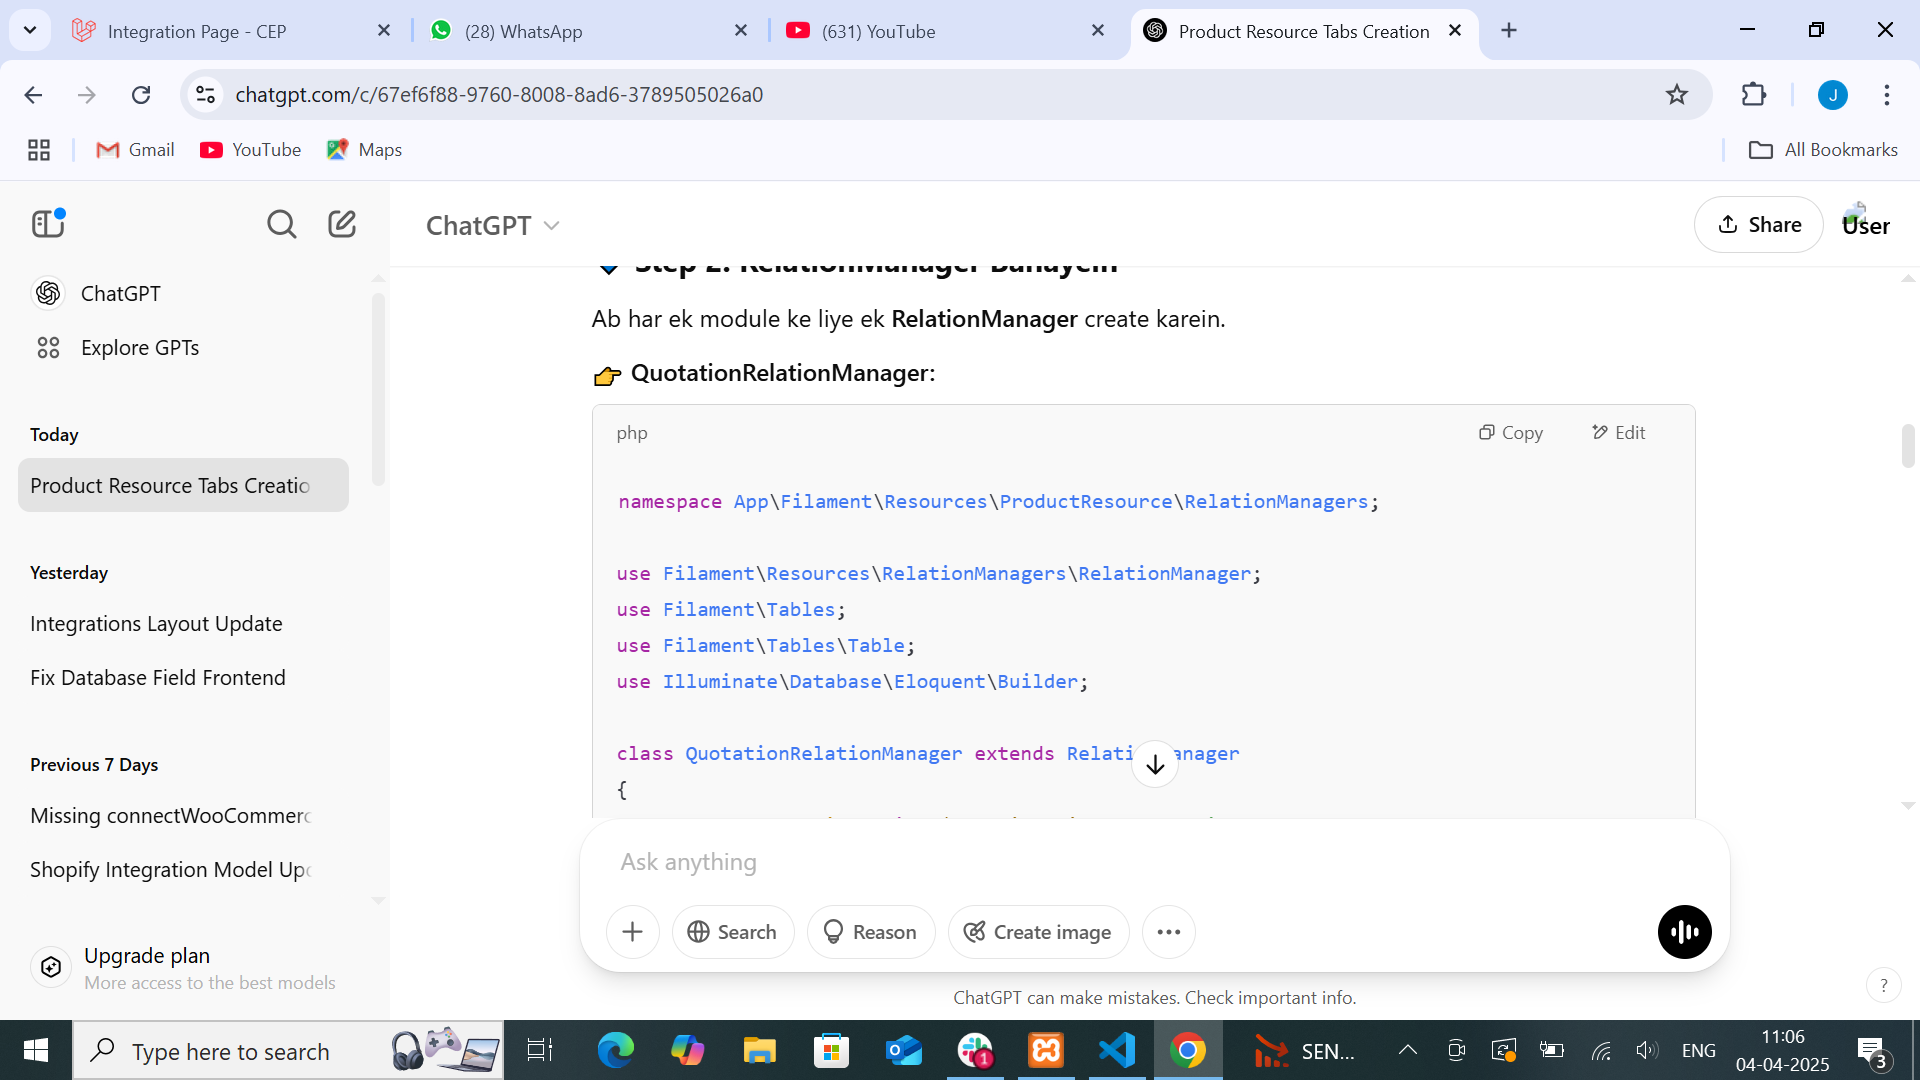This screenshot has width=1920, height=1080.
Task: Toggle the ChatGPT sidebar panel icon
Action: (x=48, y=224)
